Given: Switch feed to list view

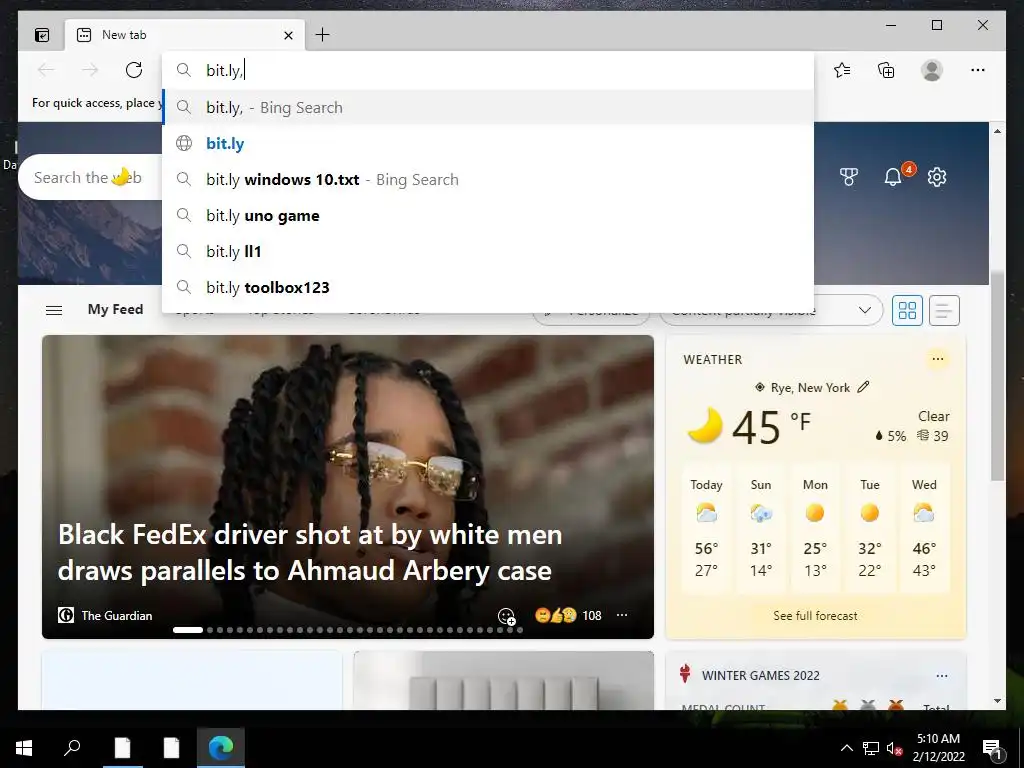Looking at the screenshot, I should [944, 310].
